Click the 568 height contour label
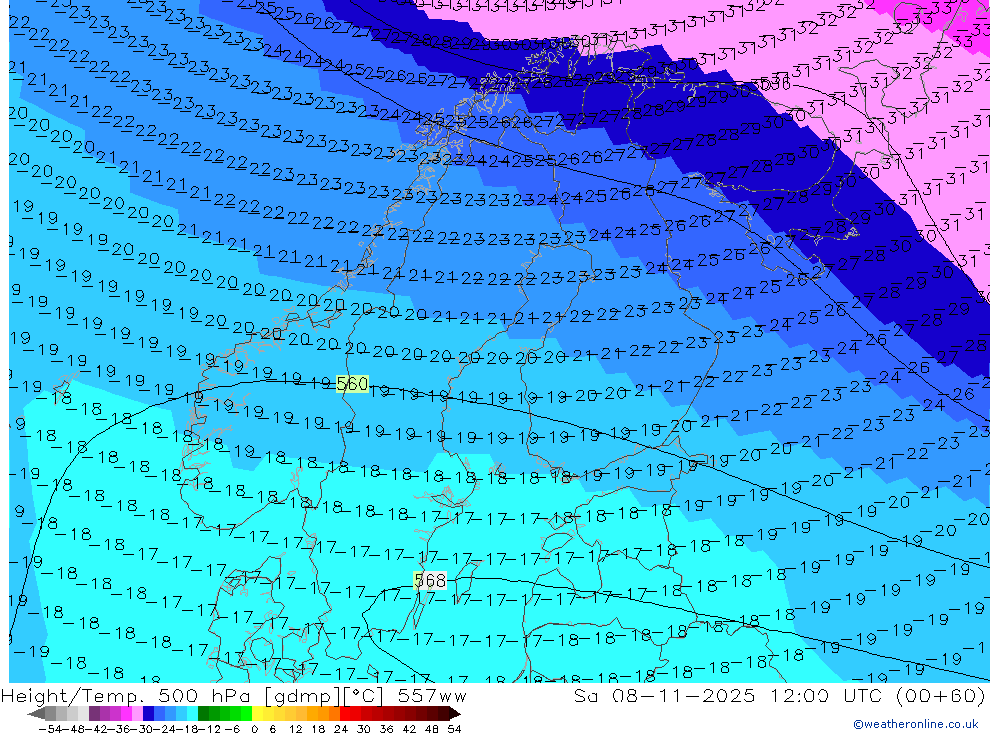The height and width of the screenshot is (733, 1000). 430,581
